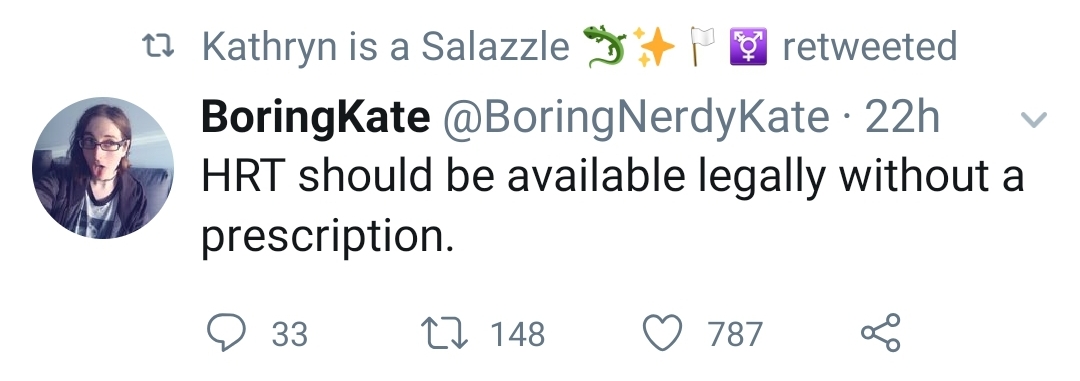The width and height of the screenshot is (1080, 381).
Task: Click the white flag emoji
Action: 702,46
